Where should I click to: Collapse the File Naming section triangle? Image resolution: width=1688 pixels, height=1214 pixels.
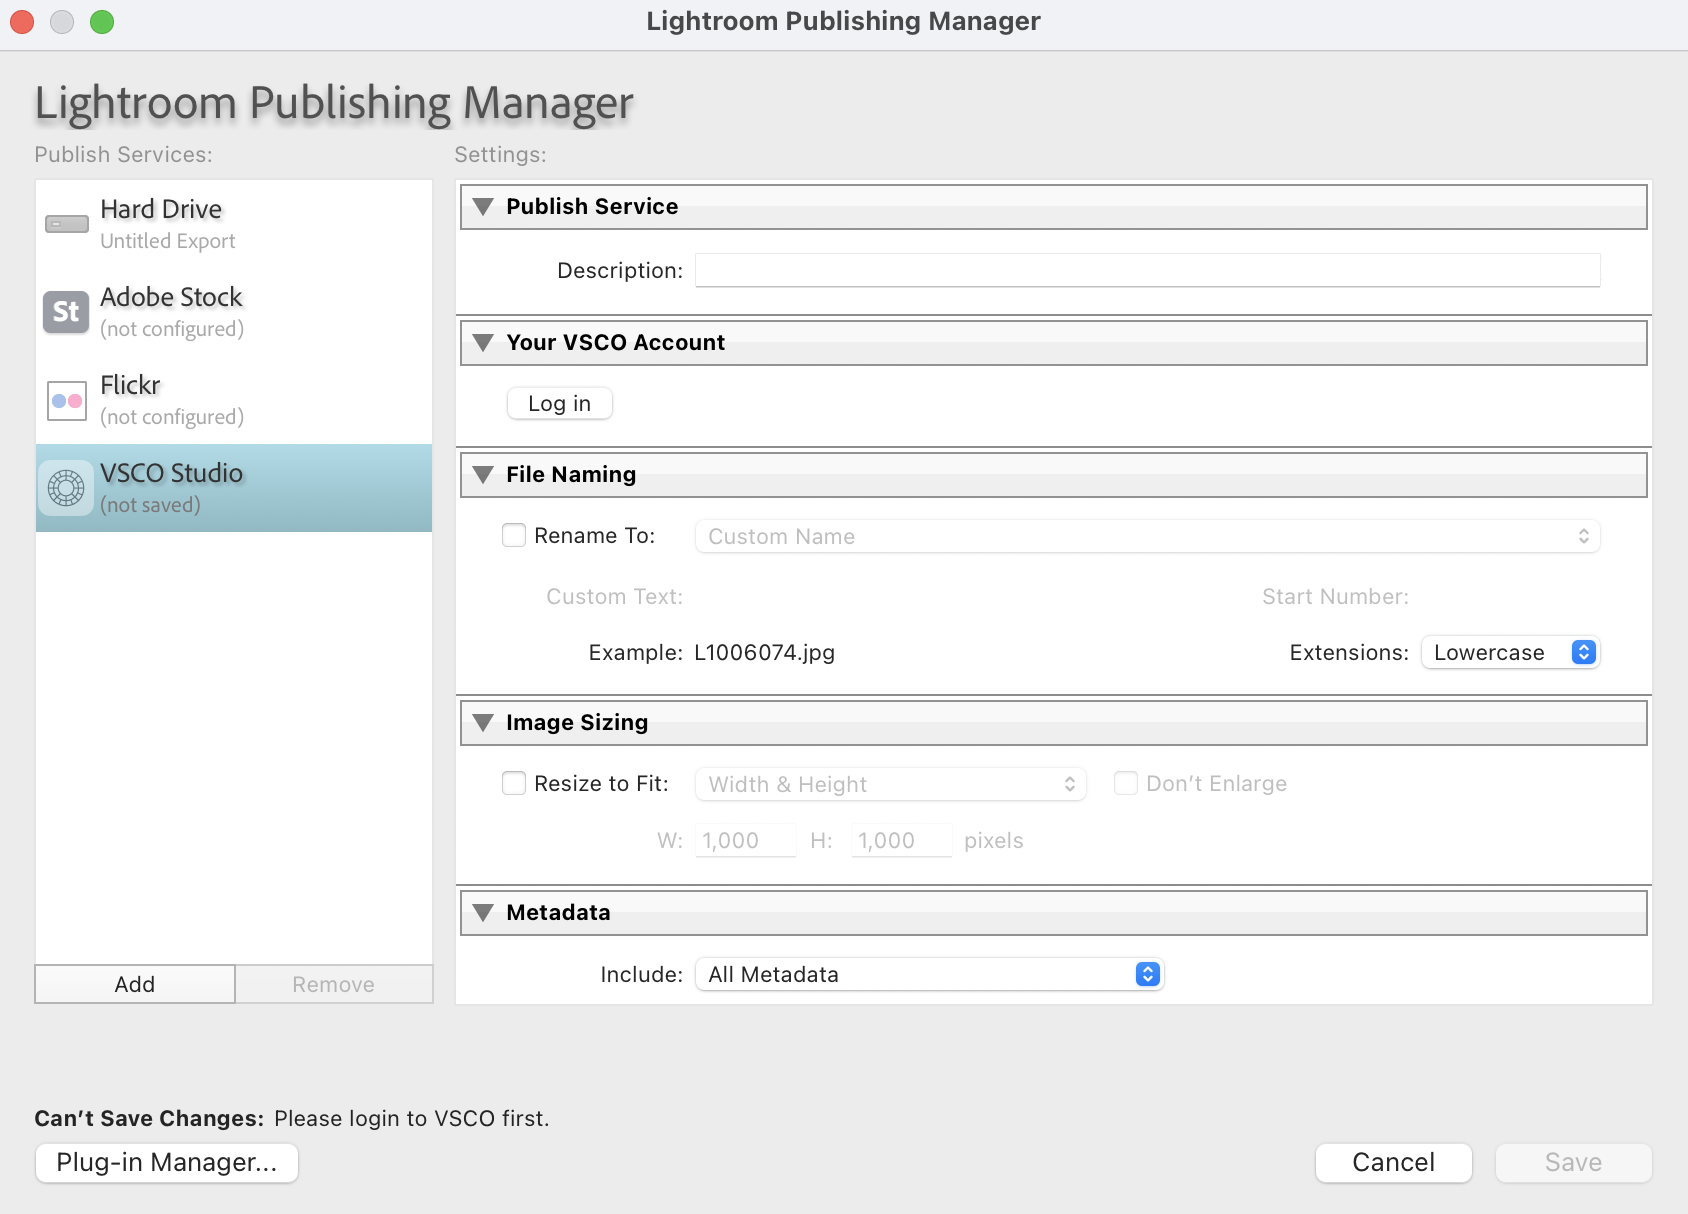(483, 475)
